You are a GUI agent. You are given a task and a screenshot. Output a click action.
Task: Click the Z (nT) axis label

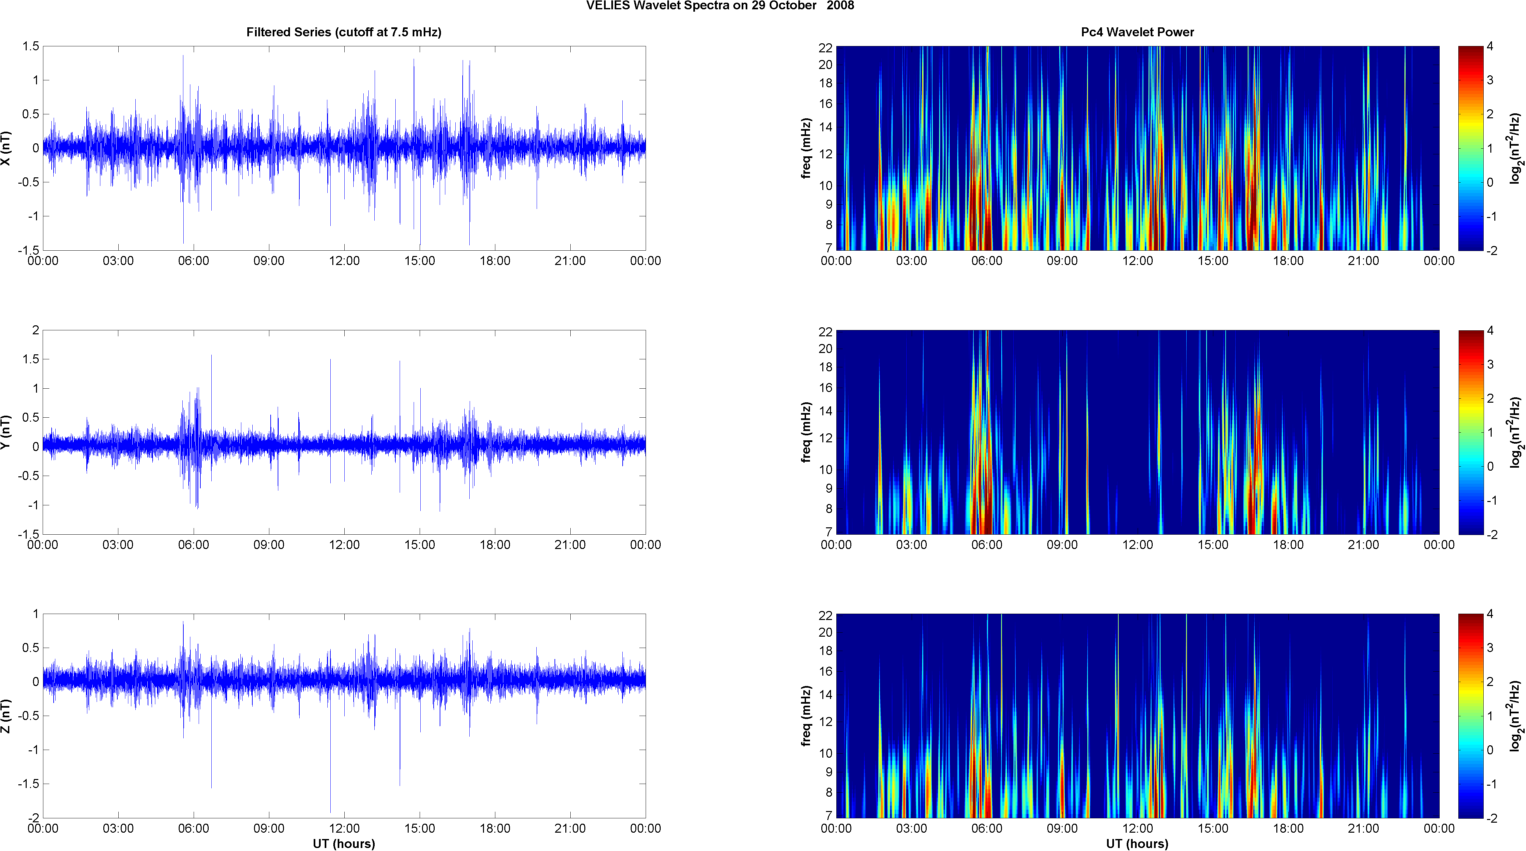[7, 716]
